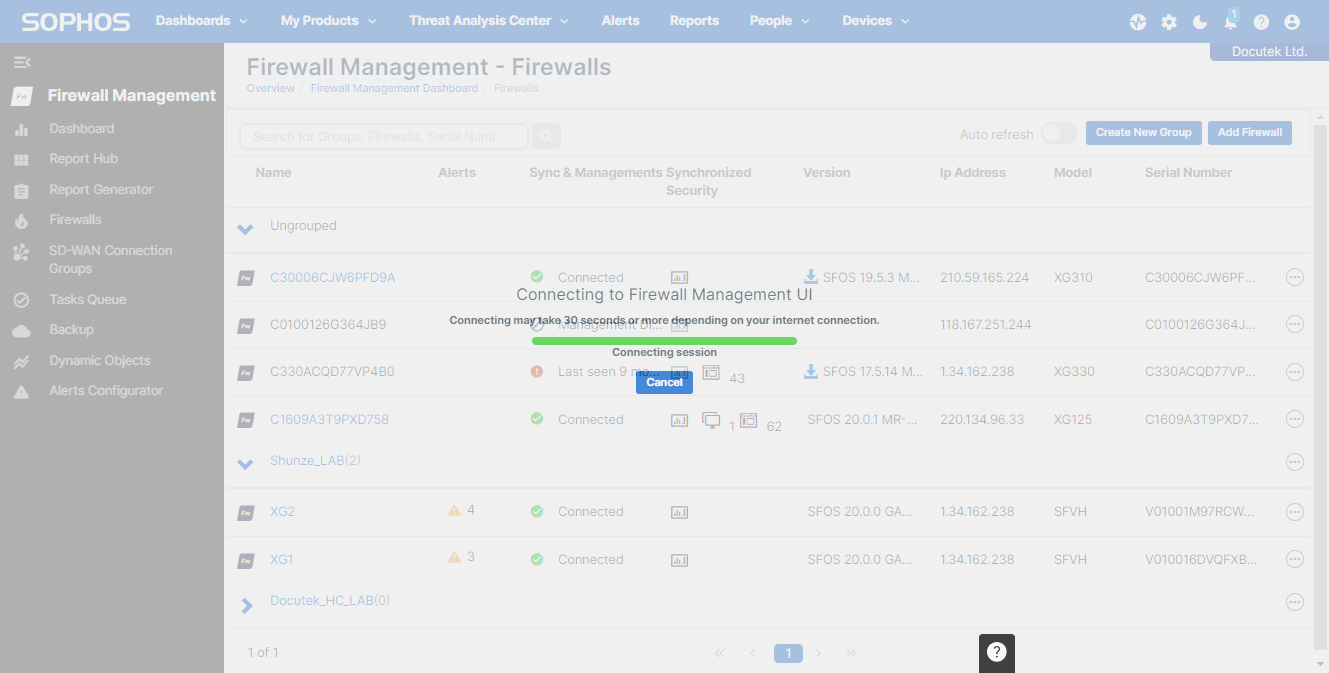Open the settings gear icon
The width and height of the screenshot is (1329, 673).
click(1169, 22)
